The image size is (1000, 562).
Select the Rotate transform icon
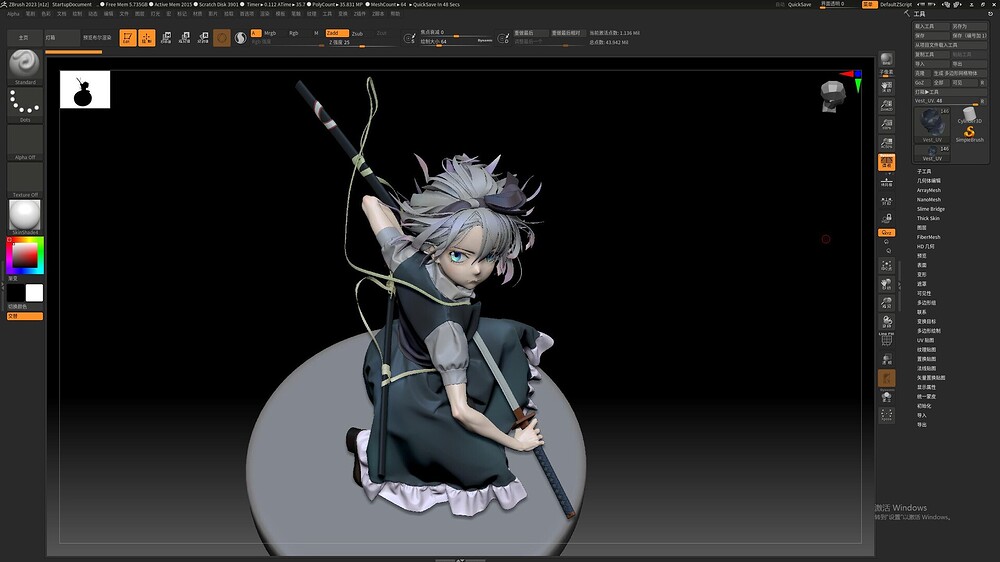pos(203,38)
